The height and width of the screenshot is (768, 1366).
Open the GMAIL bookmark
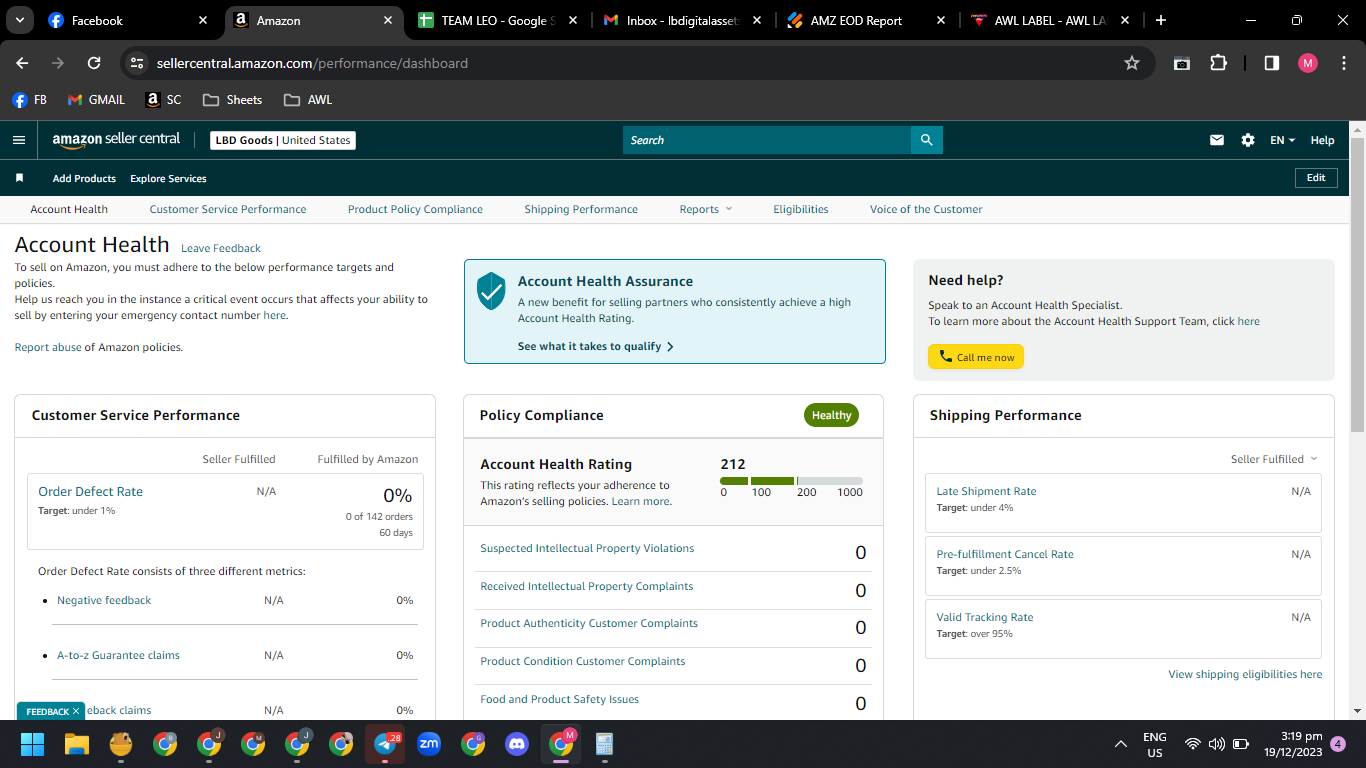[97, 100]
